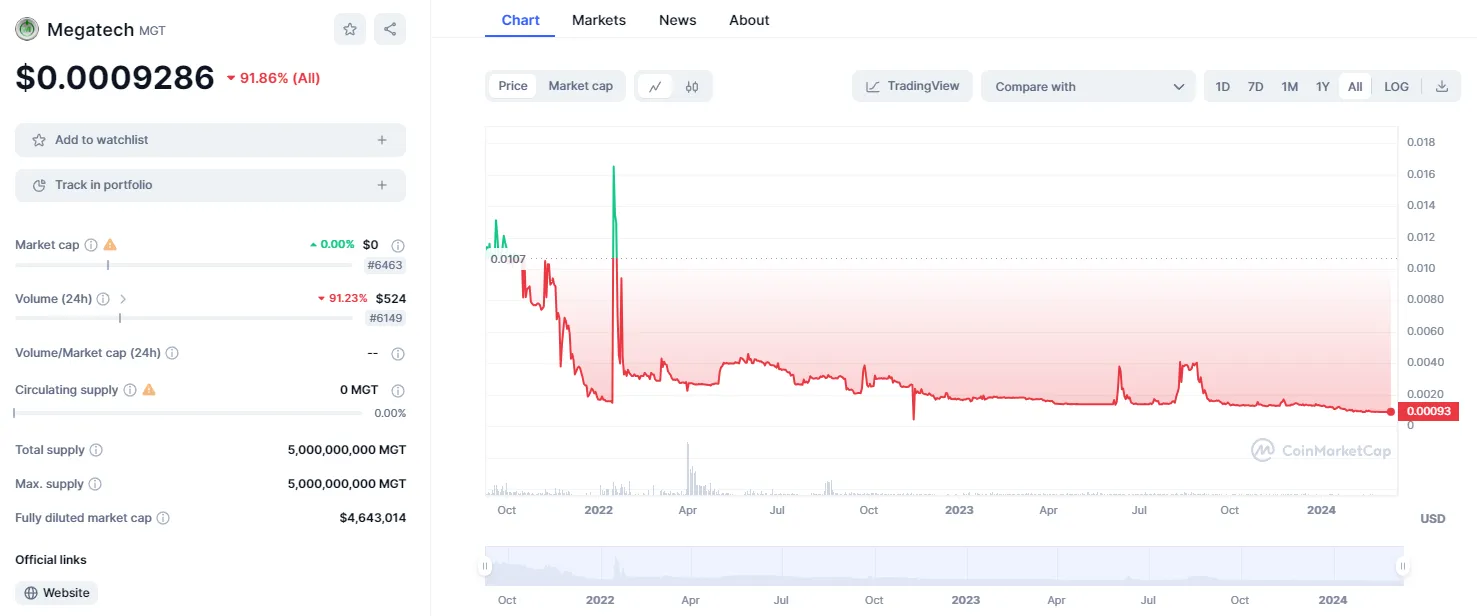Click the right handle of the range selector
Screen dimensions: 1477x616
pyautogui.click(x=1403, y=566)
